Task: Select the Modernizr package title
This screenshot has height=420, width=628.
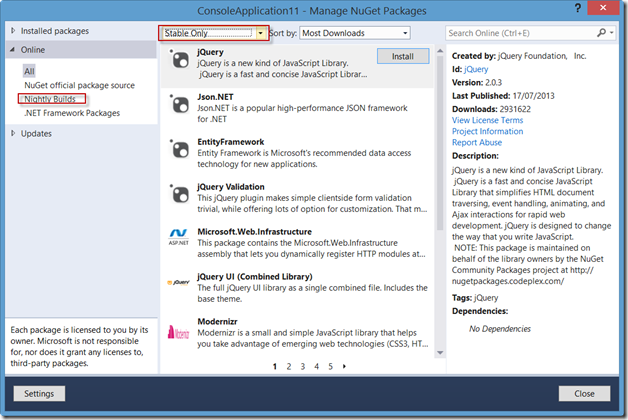Action: pos(217,322)
